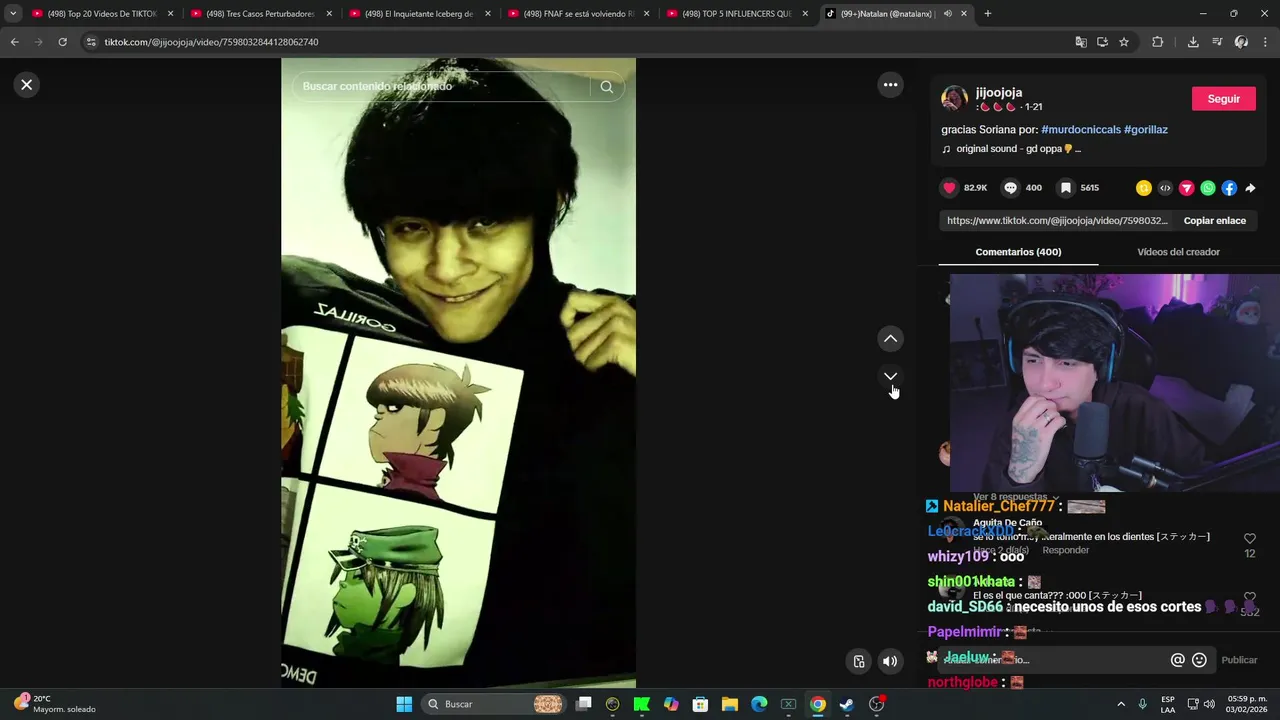
Task: Expand more share options arrow
Action: [x=1250, y=188]
